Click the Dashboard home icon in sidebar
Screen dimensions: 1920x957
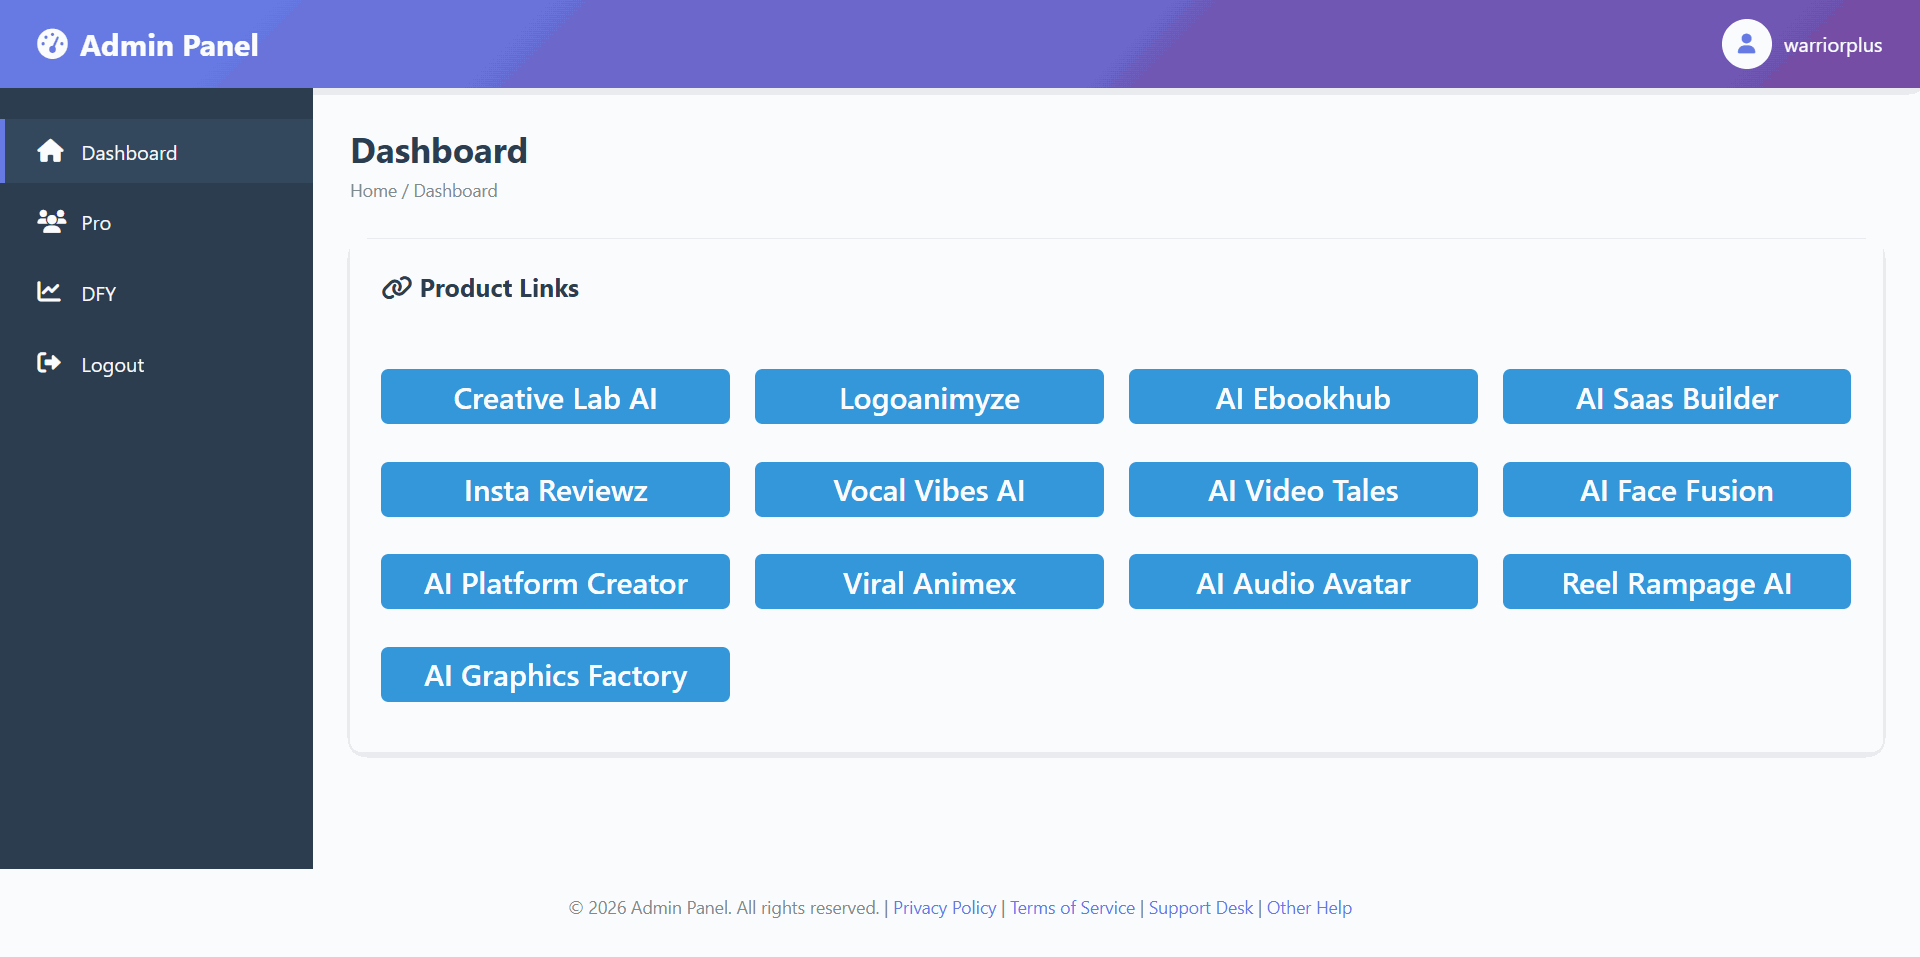[50, 151]
